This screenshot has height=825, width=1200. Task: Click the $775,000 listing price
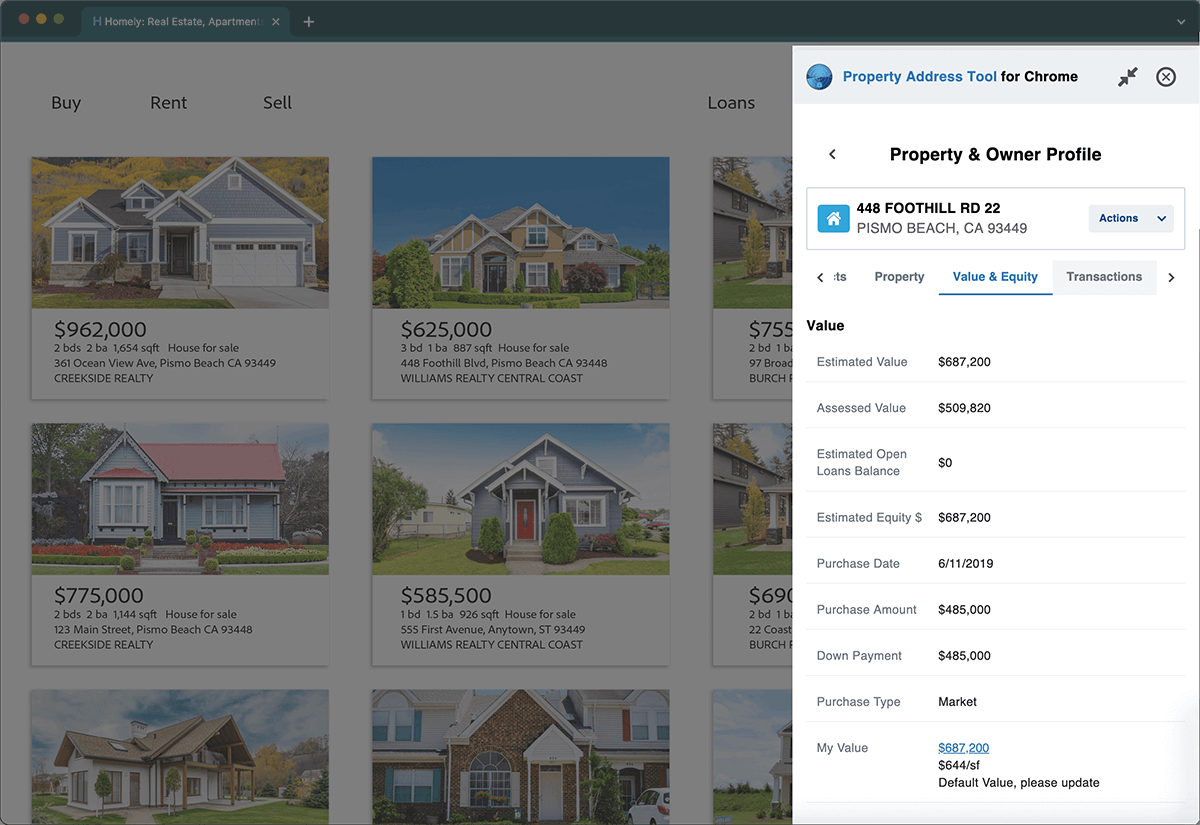coord(99,596)
